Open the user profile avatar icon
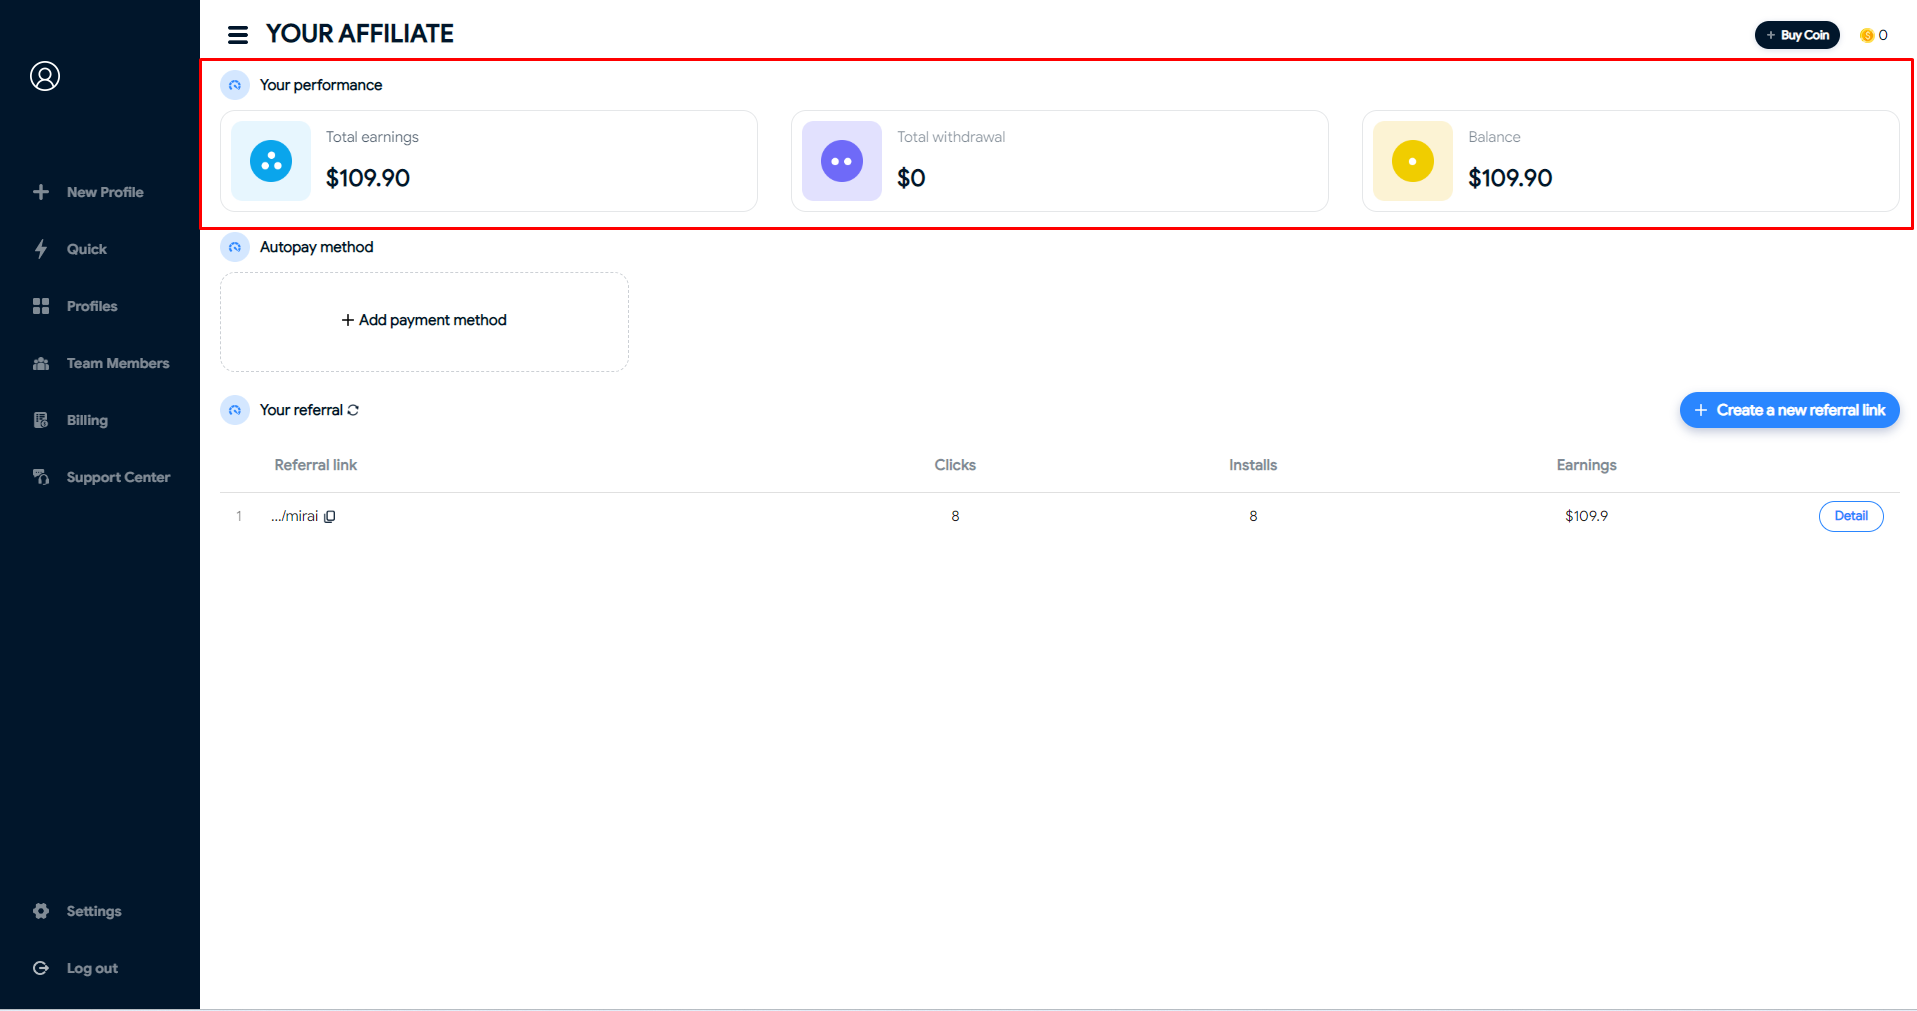 (45, 76)
